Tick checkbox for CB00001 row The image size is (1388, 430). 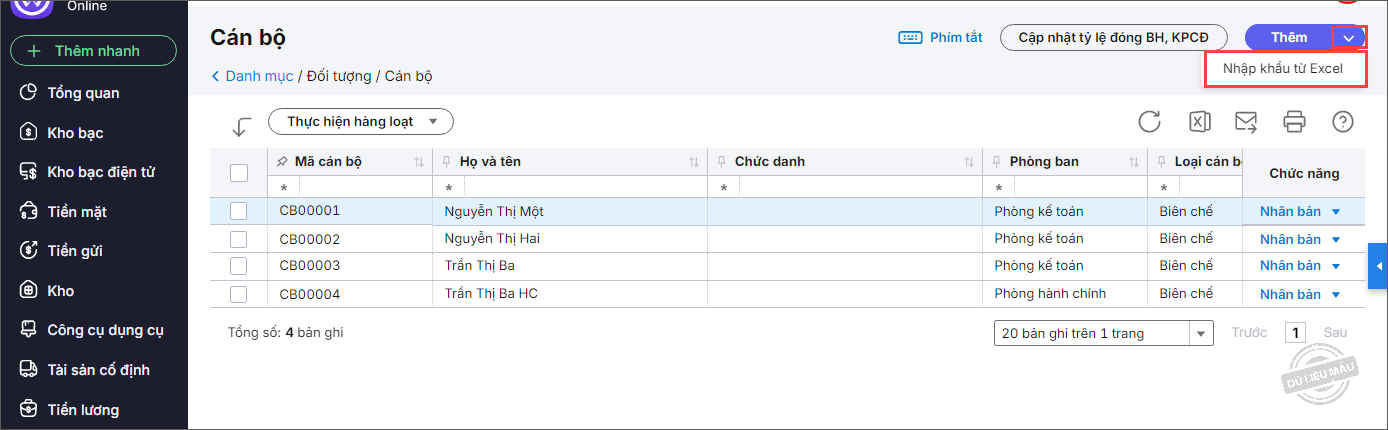tap(238, 211)
